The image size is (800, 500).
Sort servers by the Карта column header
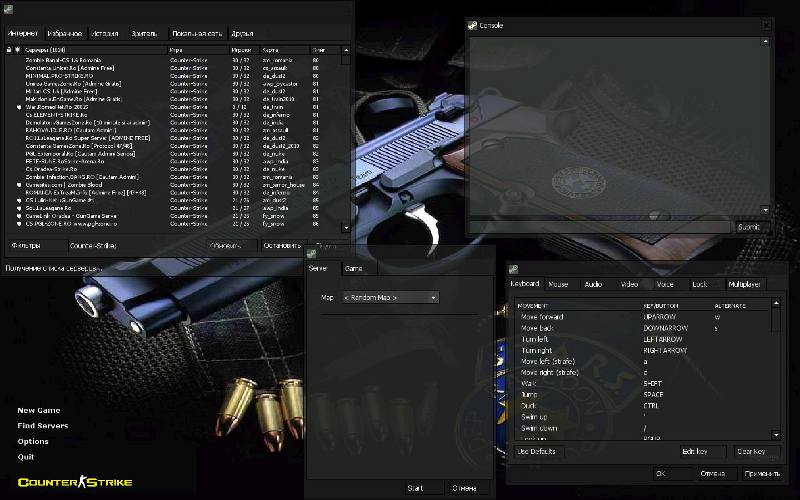pos(284,50)
